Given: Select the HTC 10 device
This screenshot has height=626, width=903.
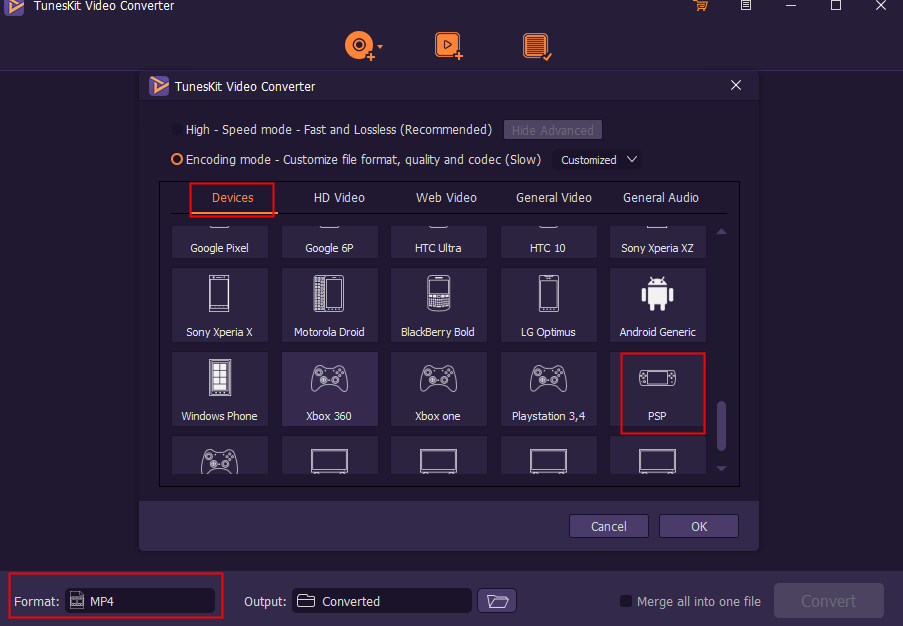Looking at the screenshot, I should [x=548, y=242].
